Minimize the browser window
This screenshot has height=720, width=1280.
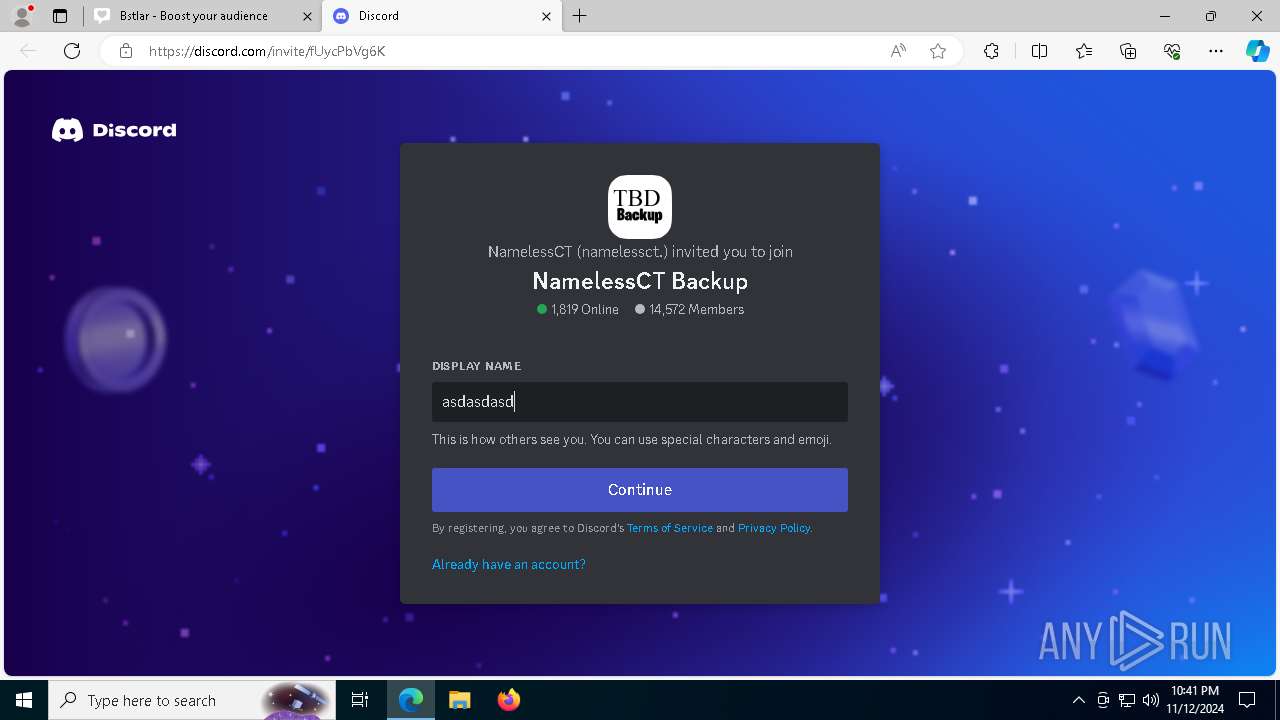tap(1165, 16)
